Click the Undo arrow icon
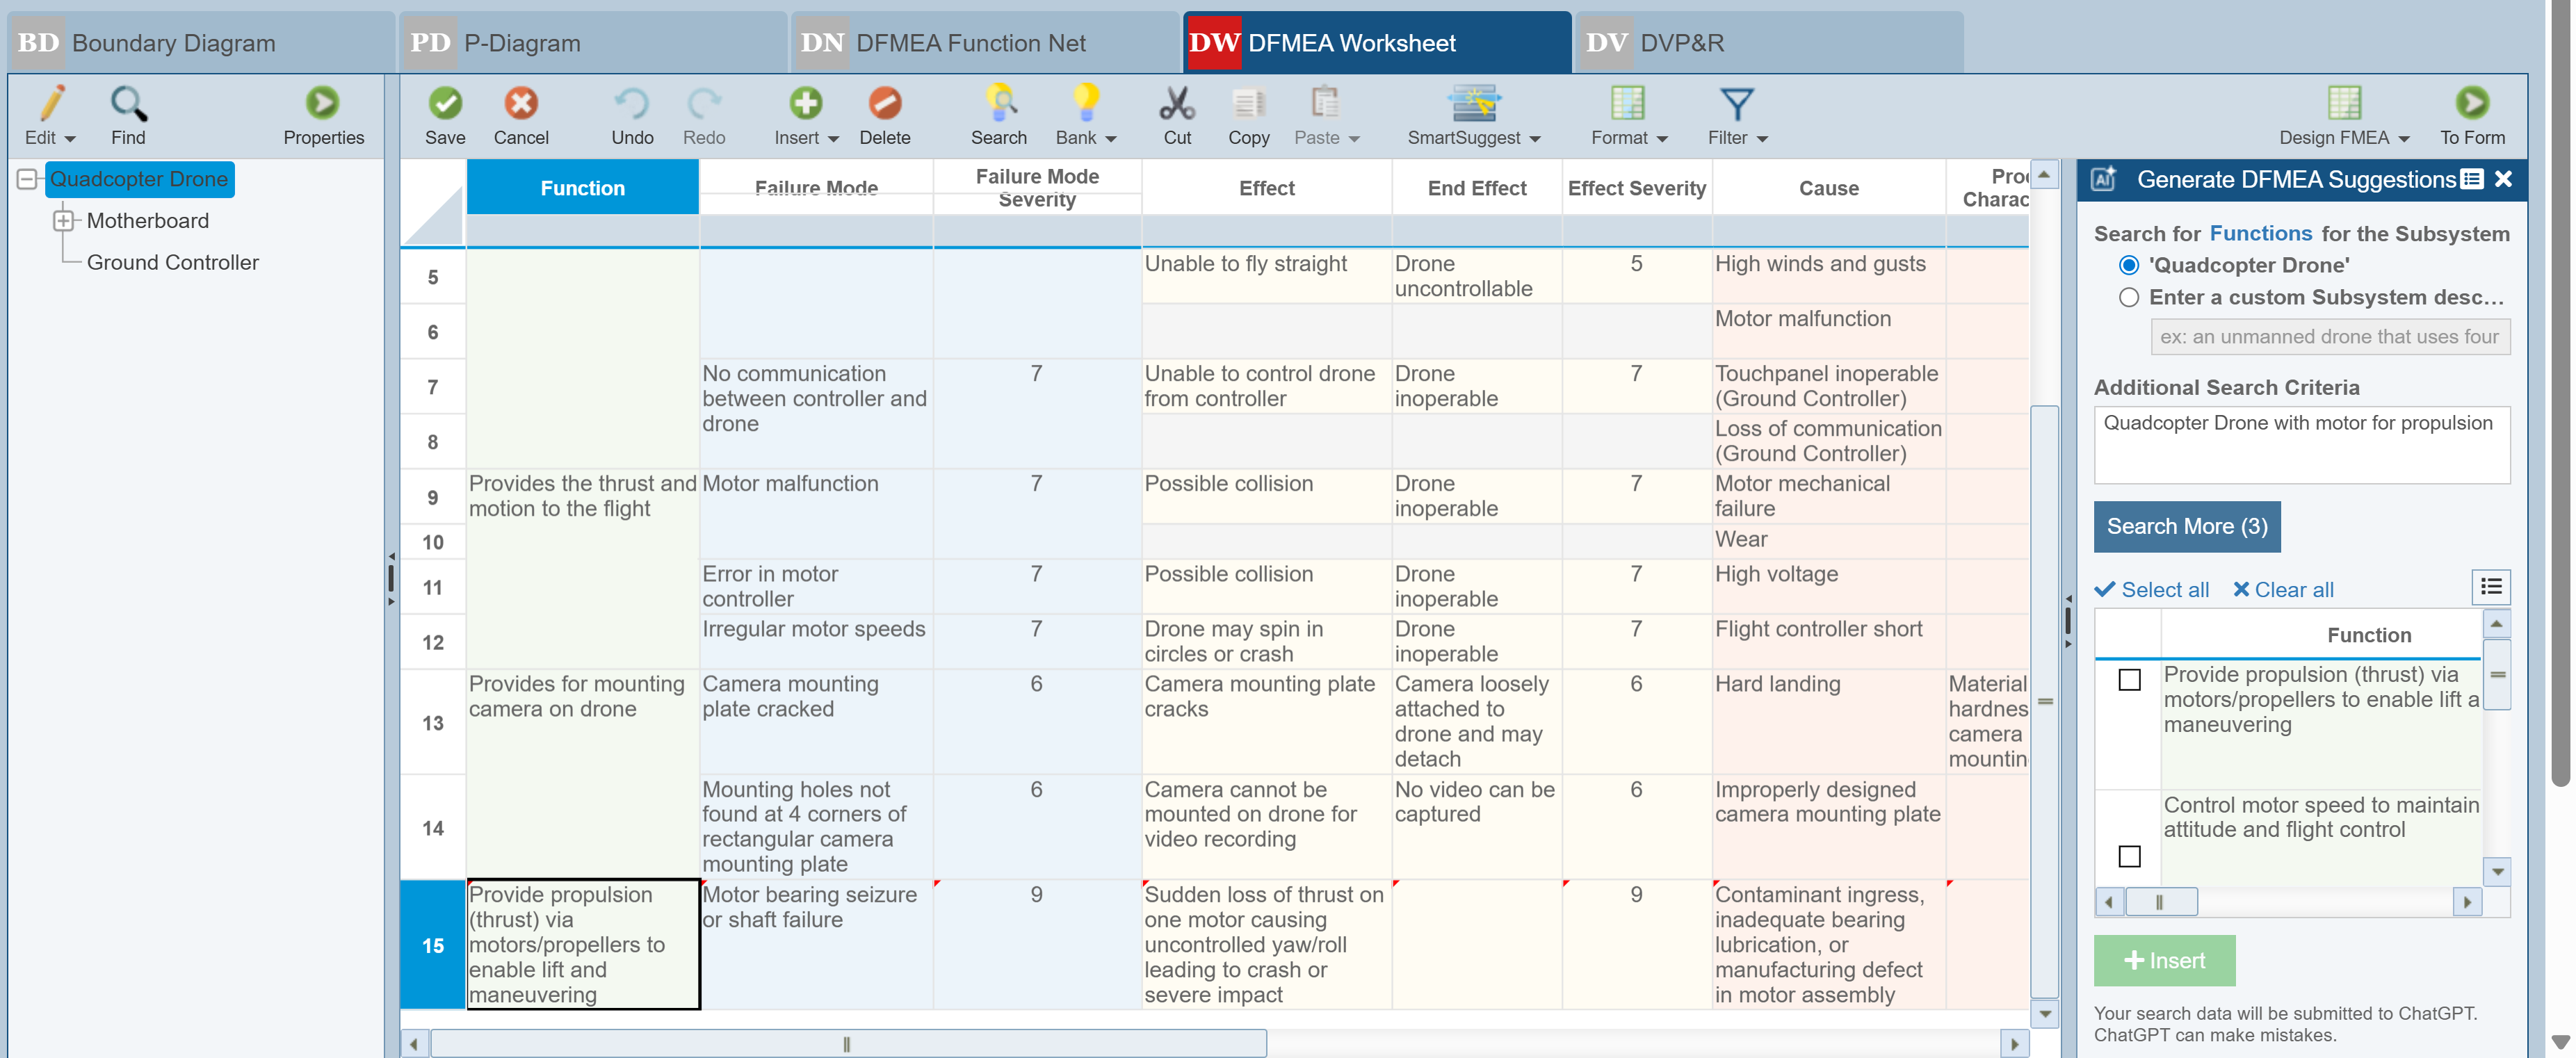2576x1058 pixels. click(x=632, y=103)
